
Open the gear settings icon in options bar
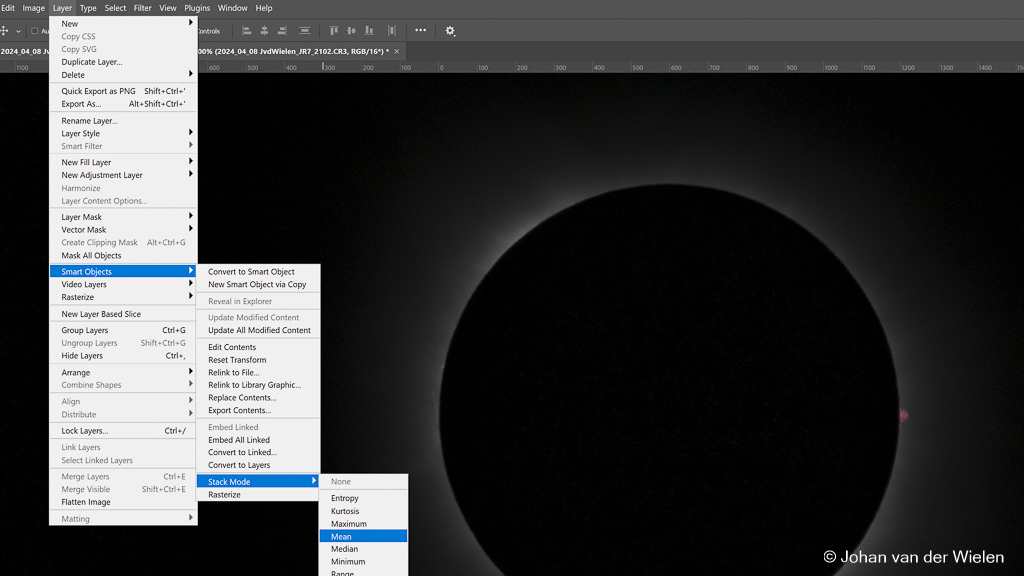450,31
